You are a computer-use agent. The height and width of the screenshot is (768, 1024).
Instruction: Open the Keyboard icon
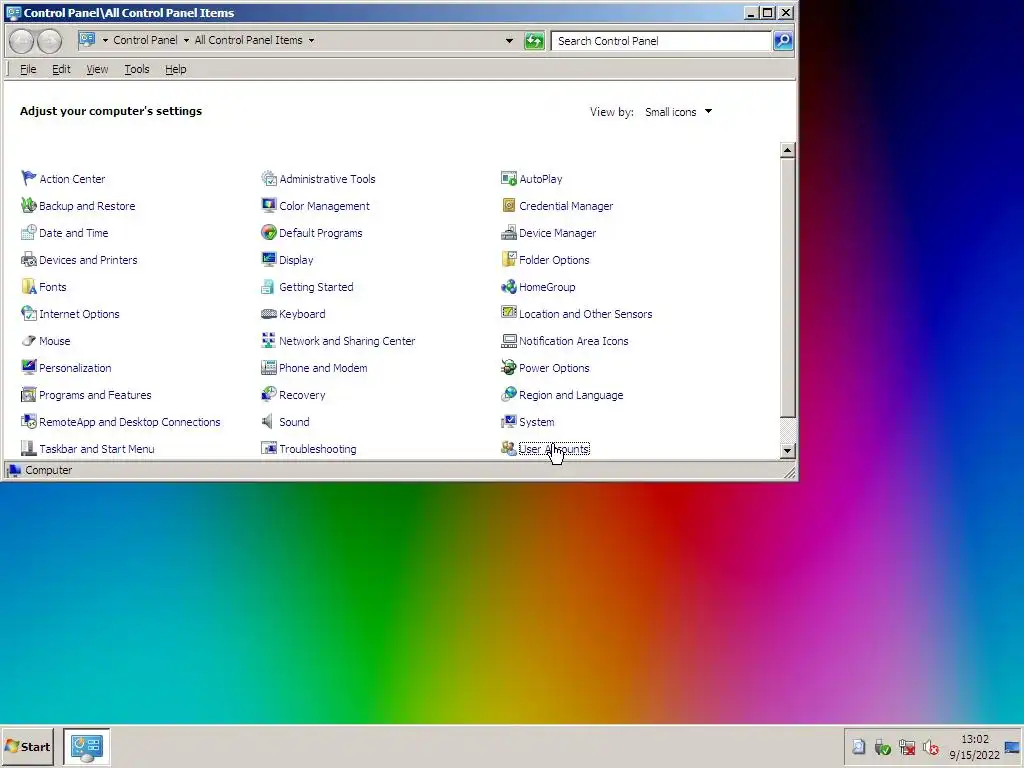coord(268,313)
